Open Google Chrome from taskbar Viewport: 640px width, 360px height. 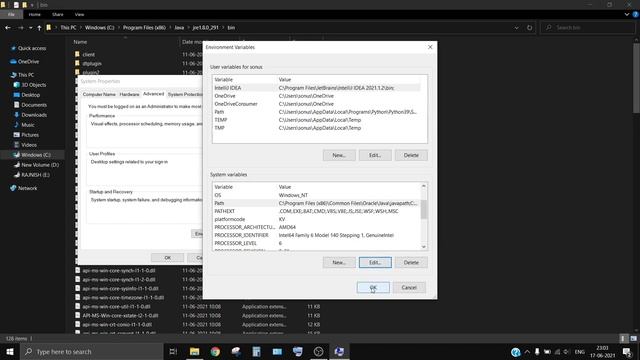click(215, 351)
